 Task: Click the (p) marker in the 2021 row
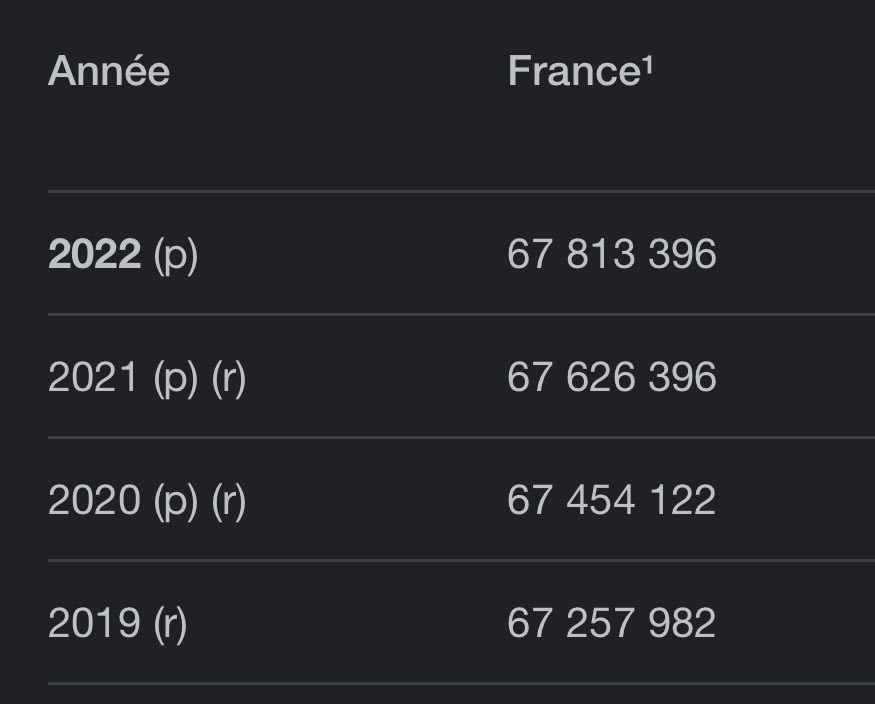click(x=176, y=379)
